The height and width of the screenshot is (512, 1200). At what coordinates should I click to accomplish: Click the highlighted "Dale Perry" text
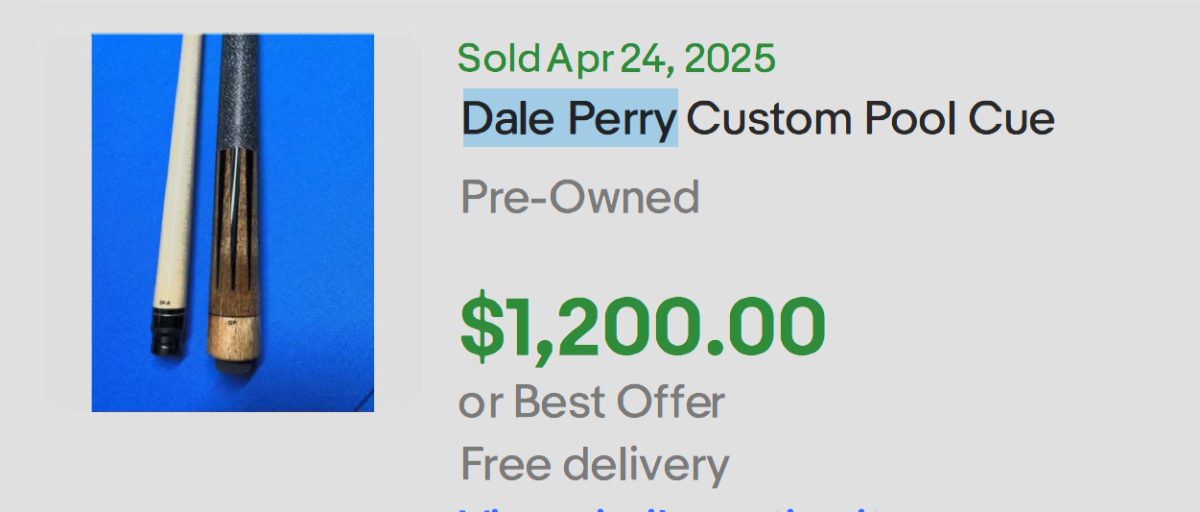point(569,119)
